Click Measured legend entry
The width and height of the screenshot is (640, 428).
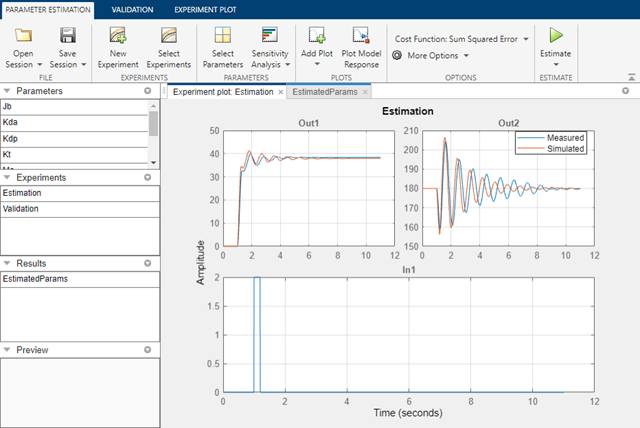(551, 137)
